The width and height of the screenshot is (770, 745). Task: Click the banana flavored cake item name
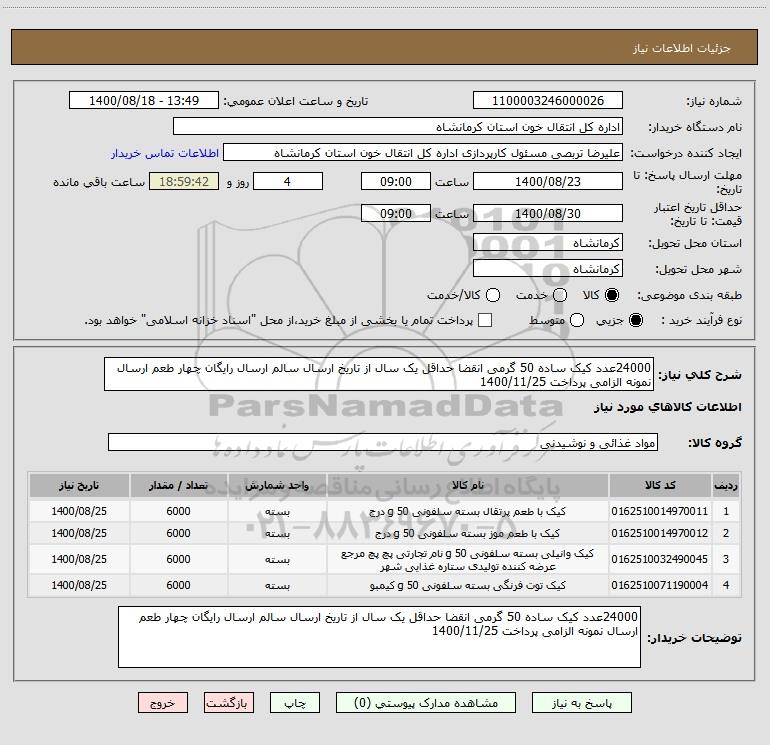(x=467, y=533)
